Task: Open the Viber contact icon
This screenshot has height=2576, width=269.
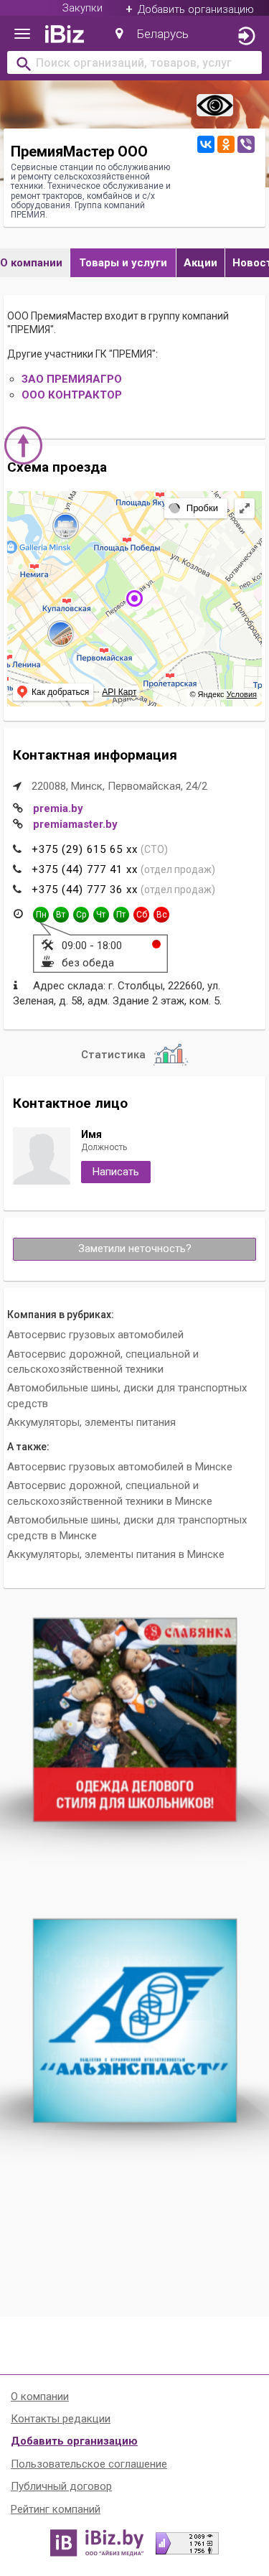Action: [246, 144]
